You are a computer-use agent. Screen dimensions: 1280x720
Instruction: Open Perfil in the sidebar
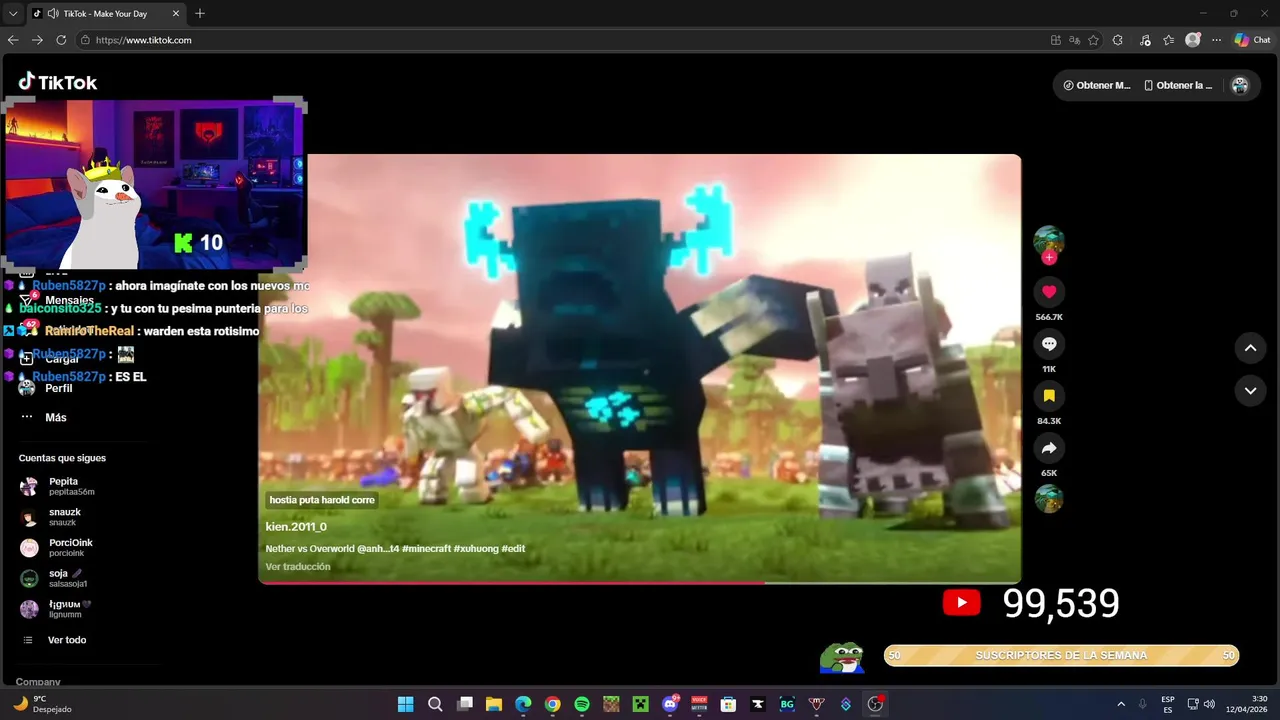click(58, 388)
